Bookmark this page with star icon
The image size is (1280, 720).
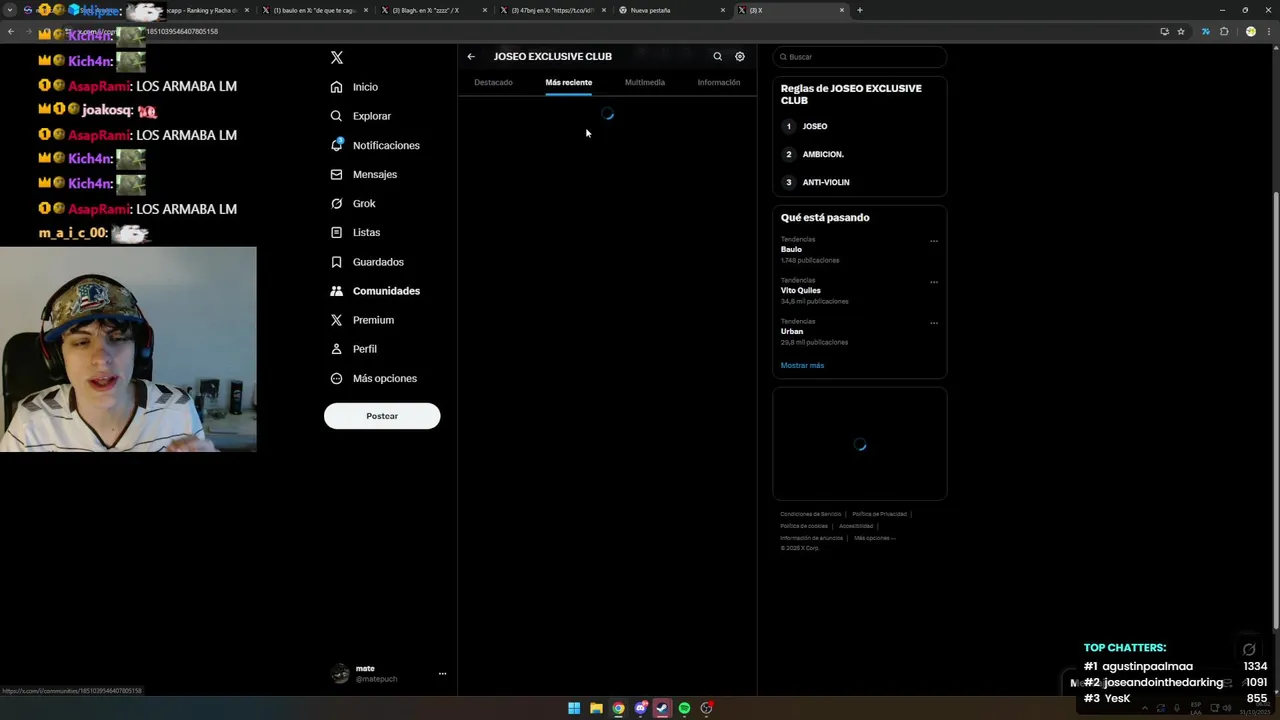[x=1181, y=31]
